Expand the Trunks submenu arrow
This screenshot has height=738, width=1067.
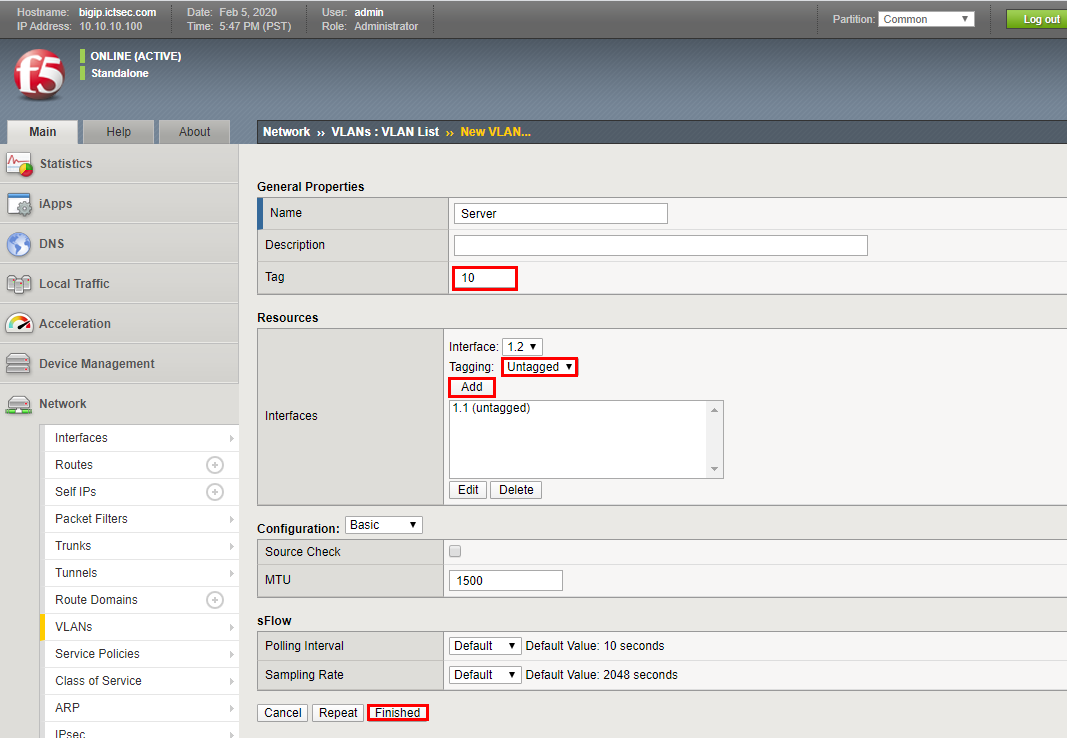(x=231, y=546)
